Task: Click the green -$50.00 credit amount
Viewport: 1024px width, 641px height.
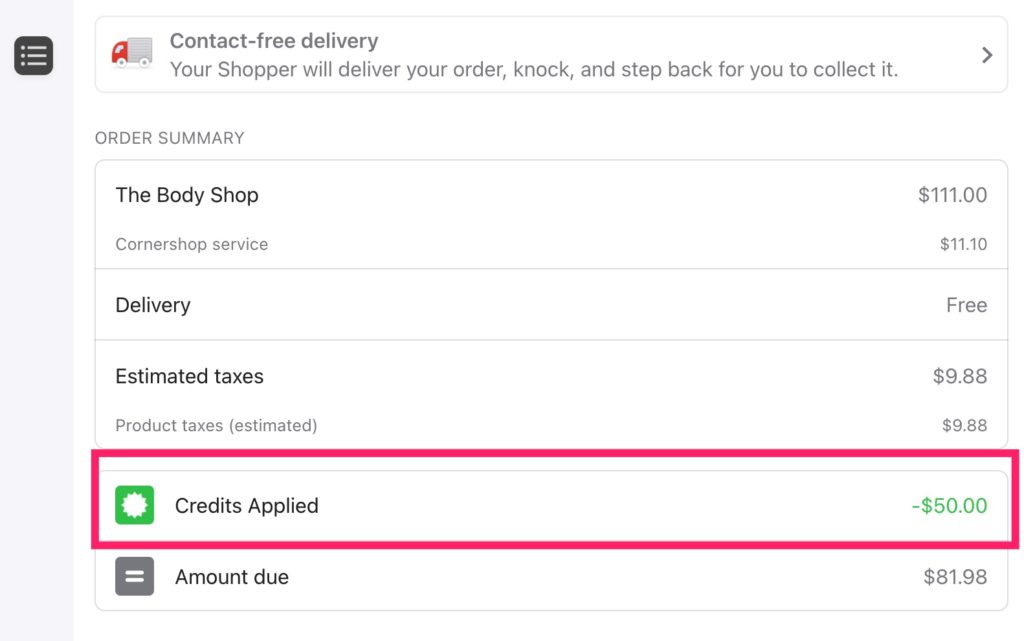Action: (949, 506)
